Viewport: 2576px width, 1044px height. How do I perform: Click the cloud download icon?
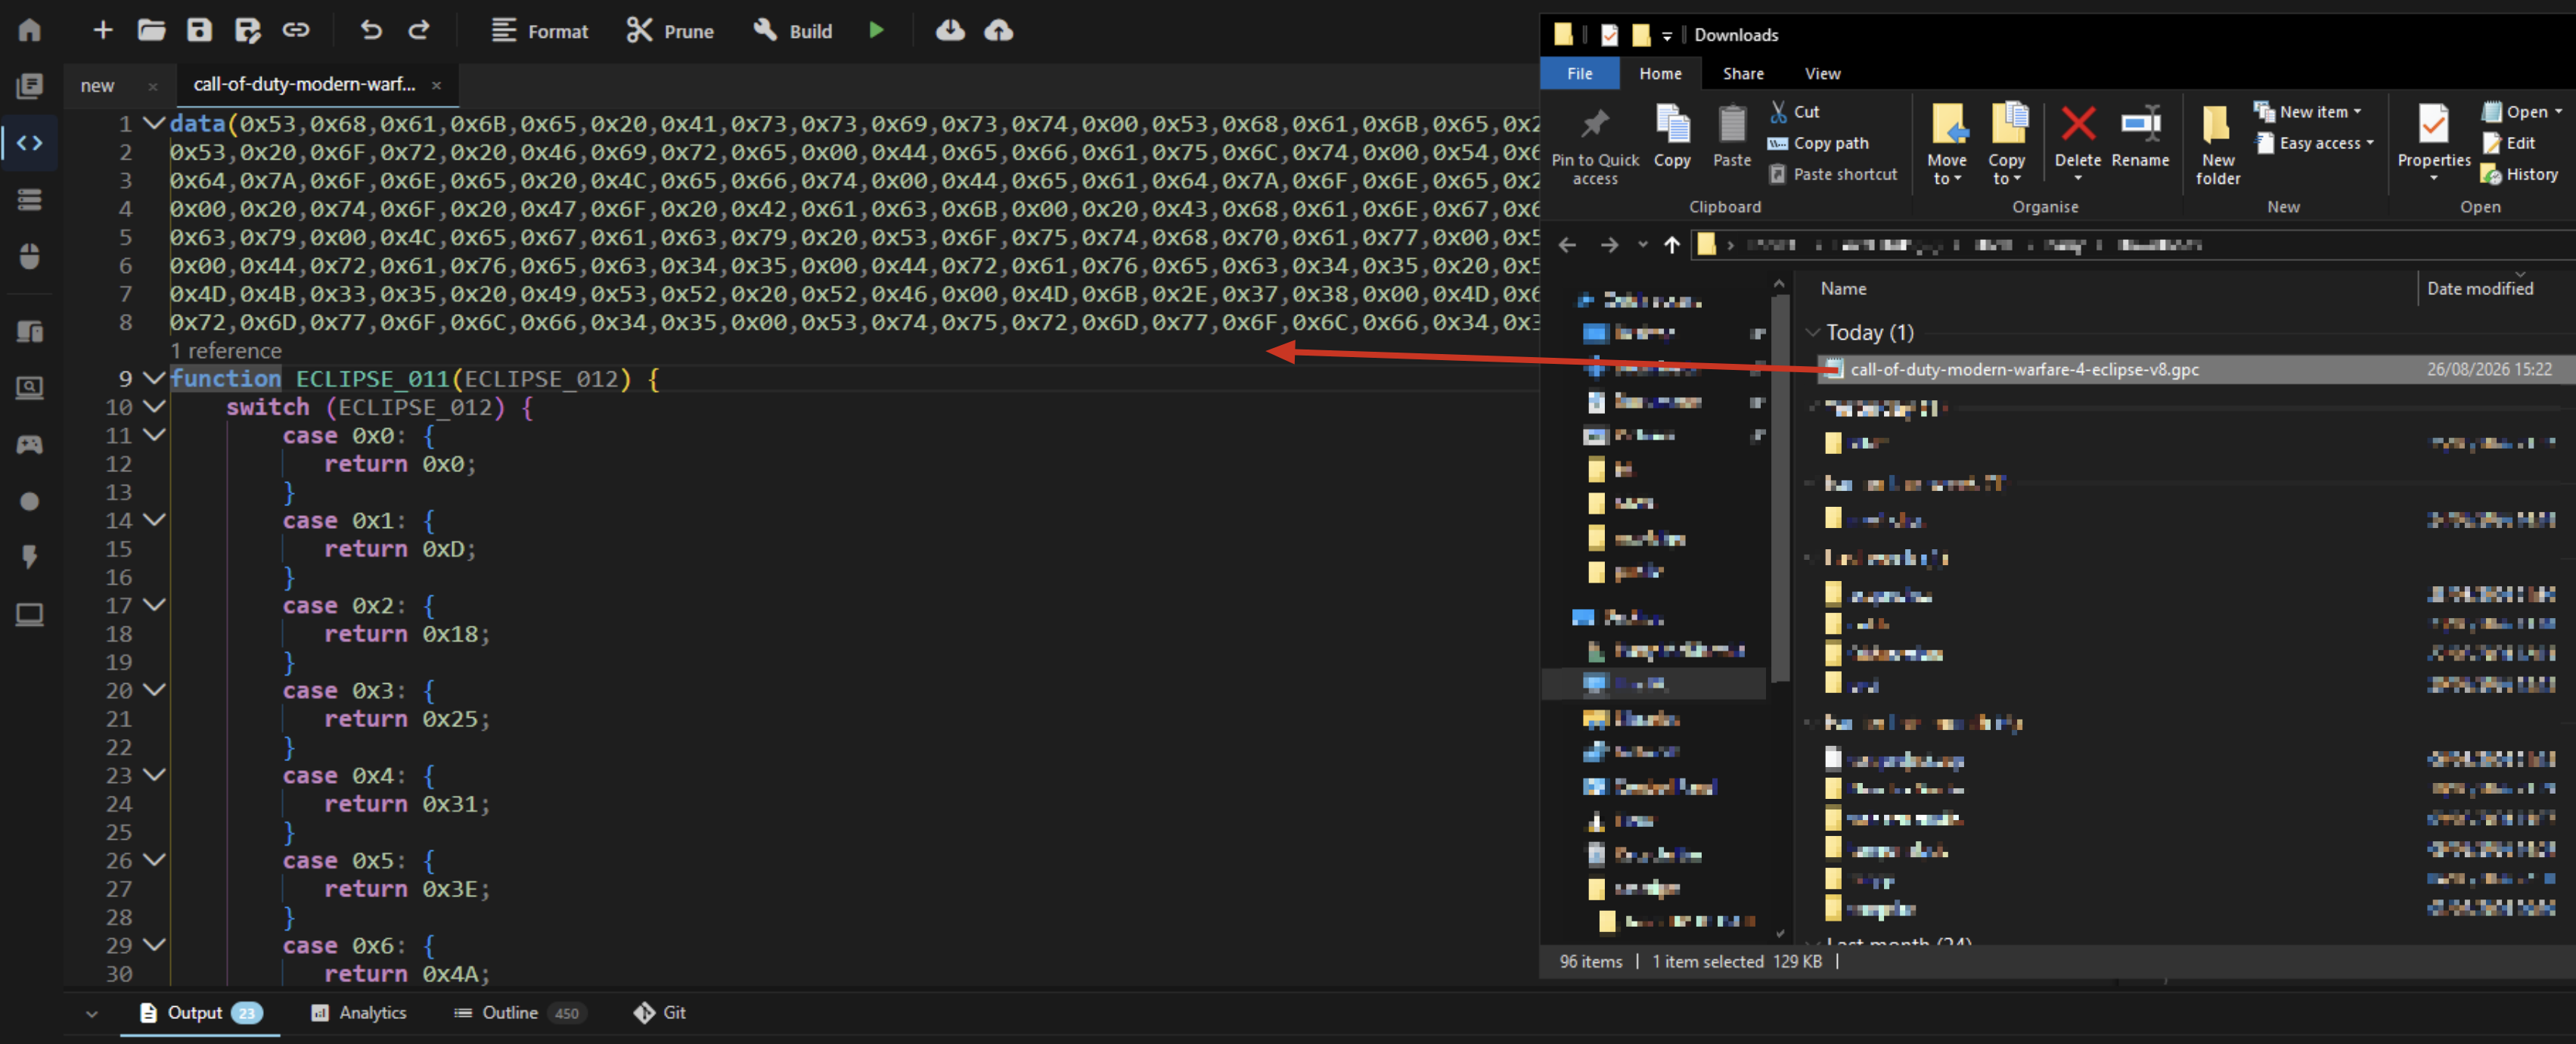click(x=950, y=30)
